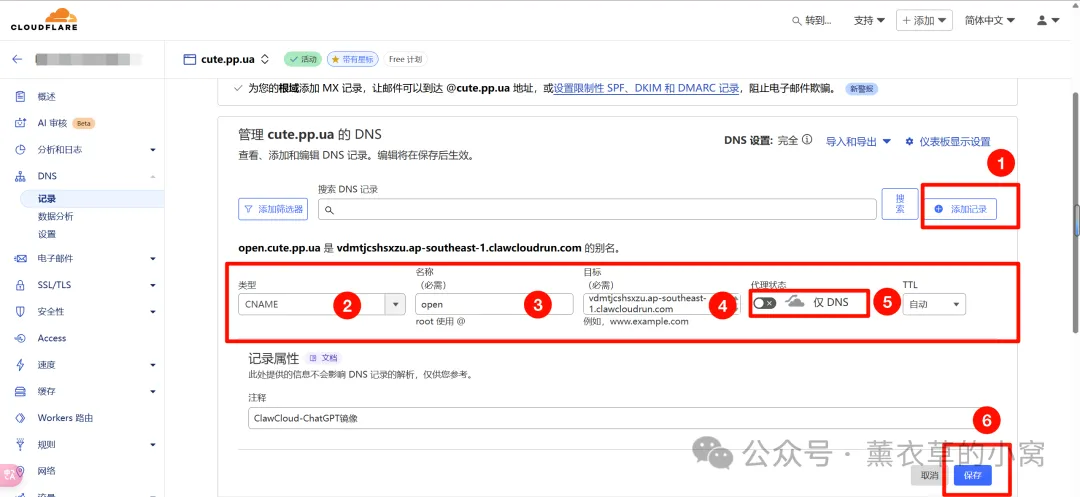The image size is (1080, 497).
Task: Open the 支持 dropdown menu
Action: click(x=869, y=21)
